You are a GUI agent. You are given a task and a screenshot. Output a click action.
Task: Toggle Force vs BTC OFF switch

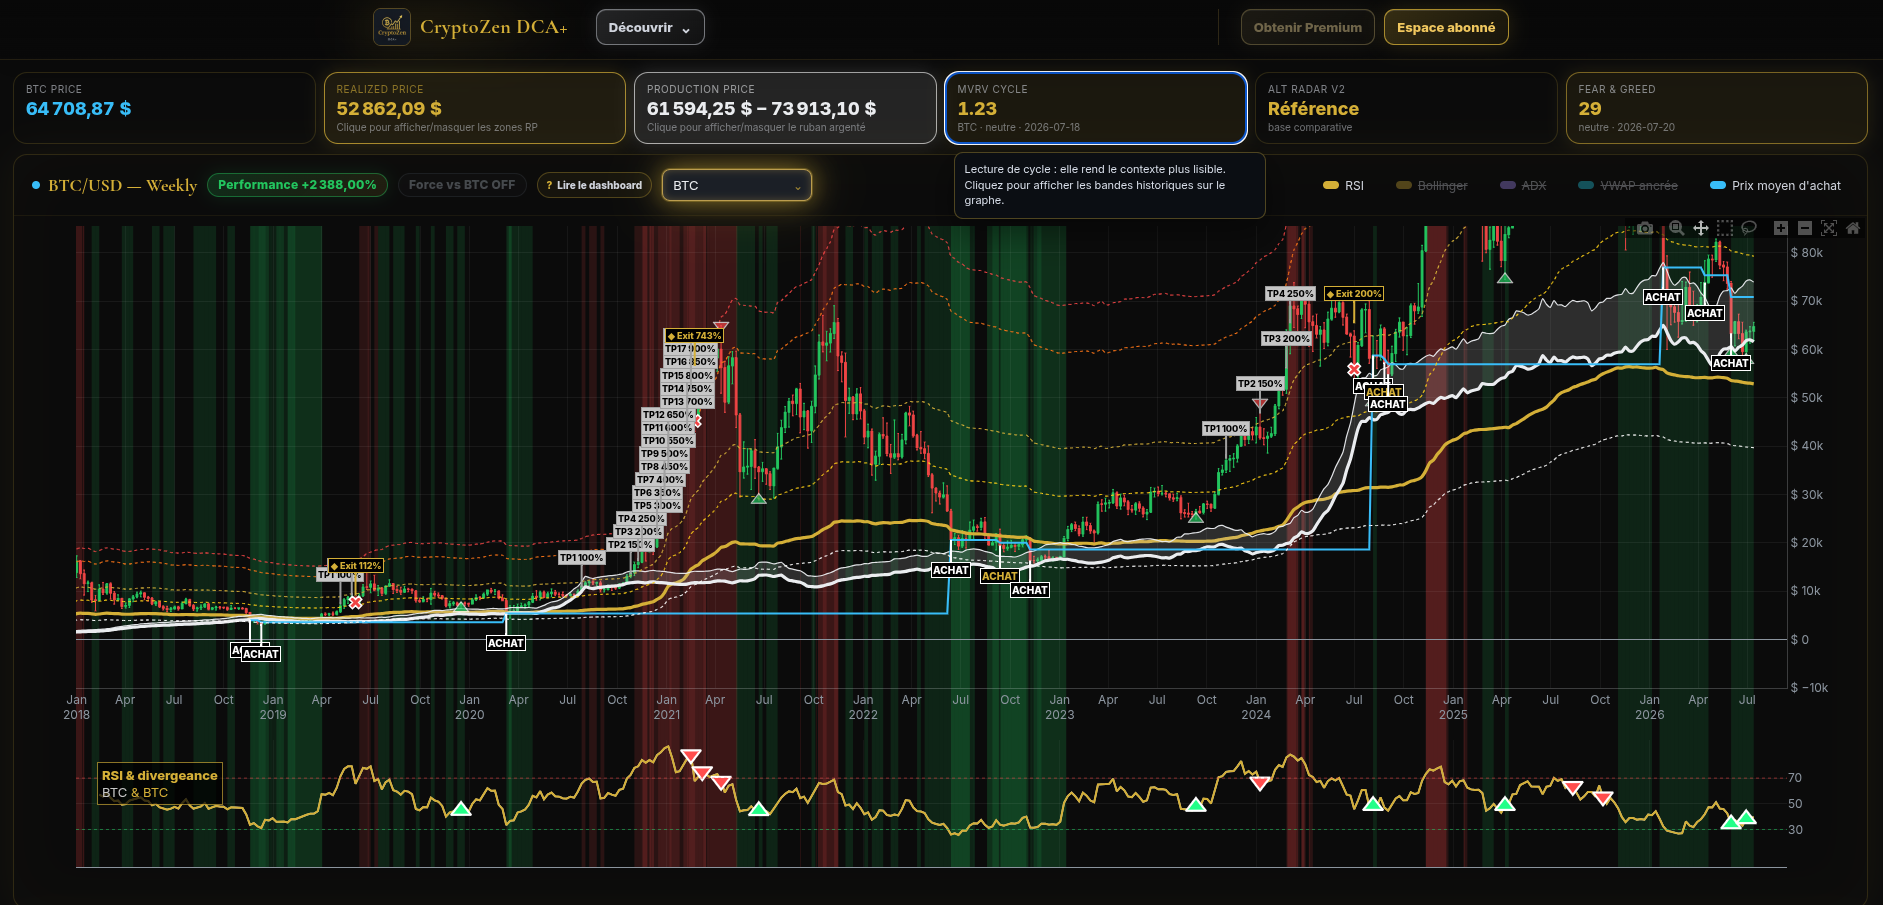[x=462, y=185]
